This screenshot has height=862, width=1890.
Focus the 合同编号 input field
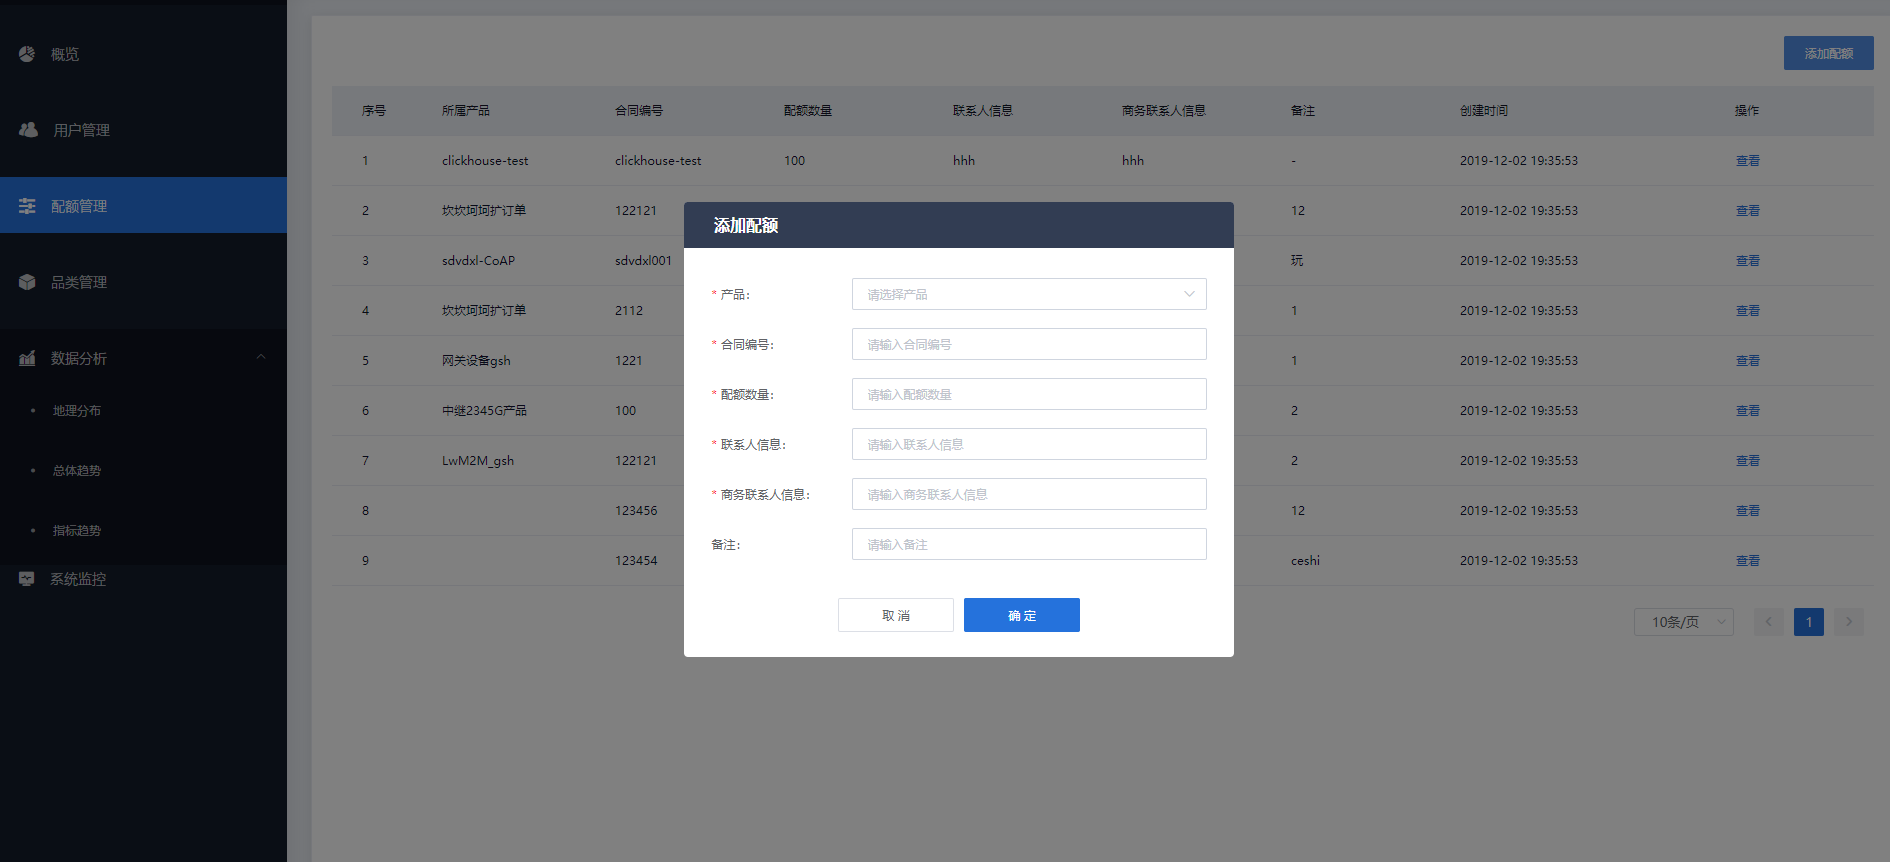coord(1028,344)
